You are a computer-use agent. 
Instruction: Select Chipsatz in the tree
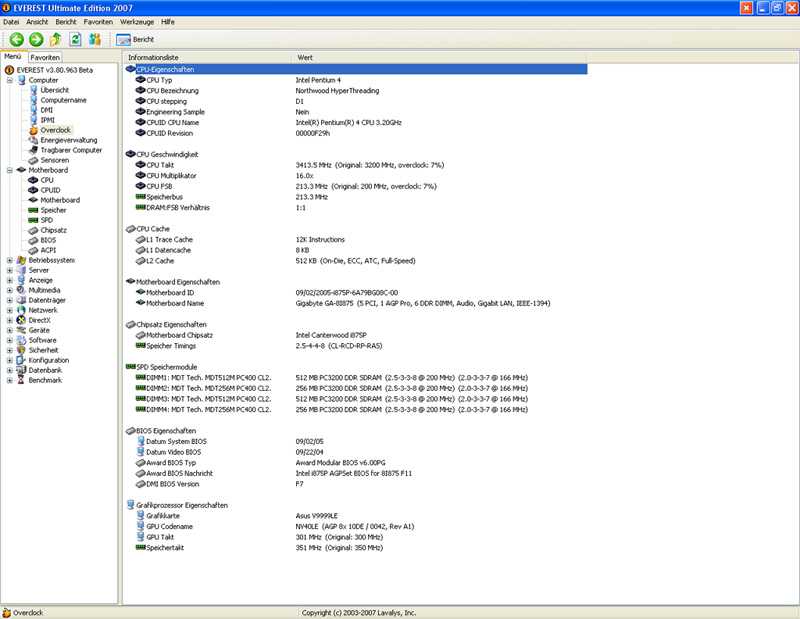53,230
